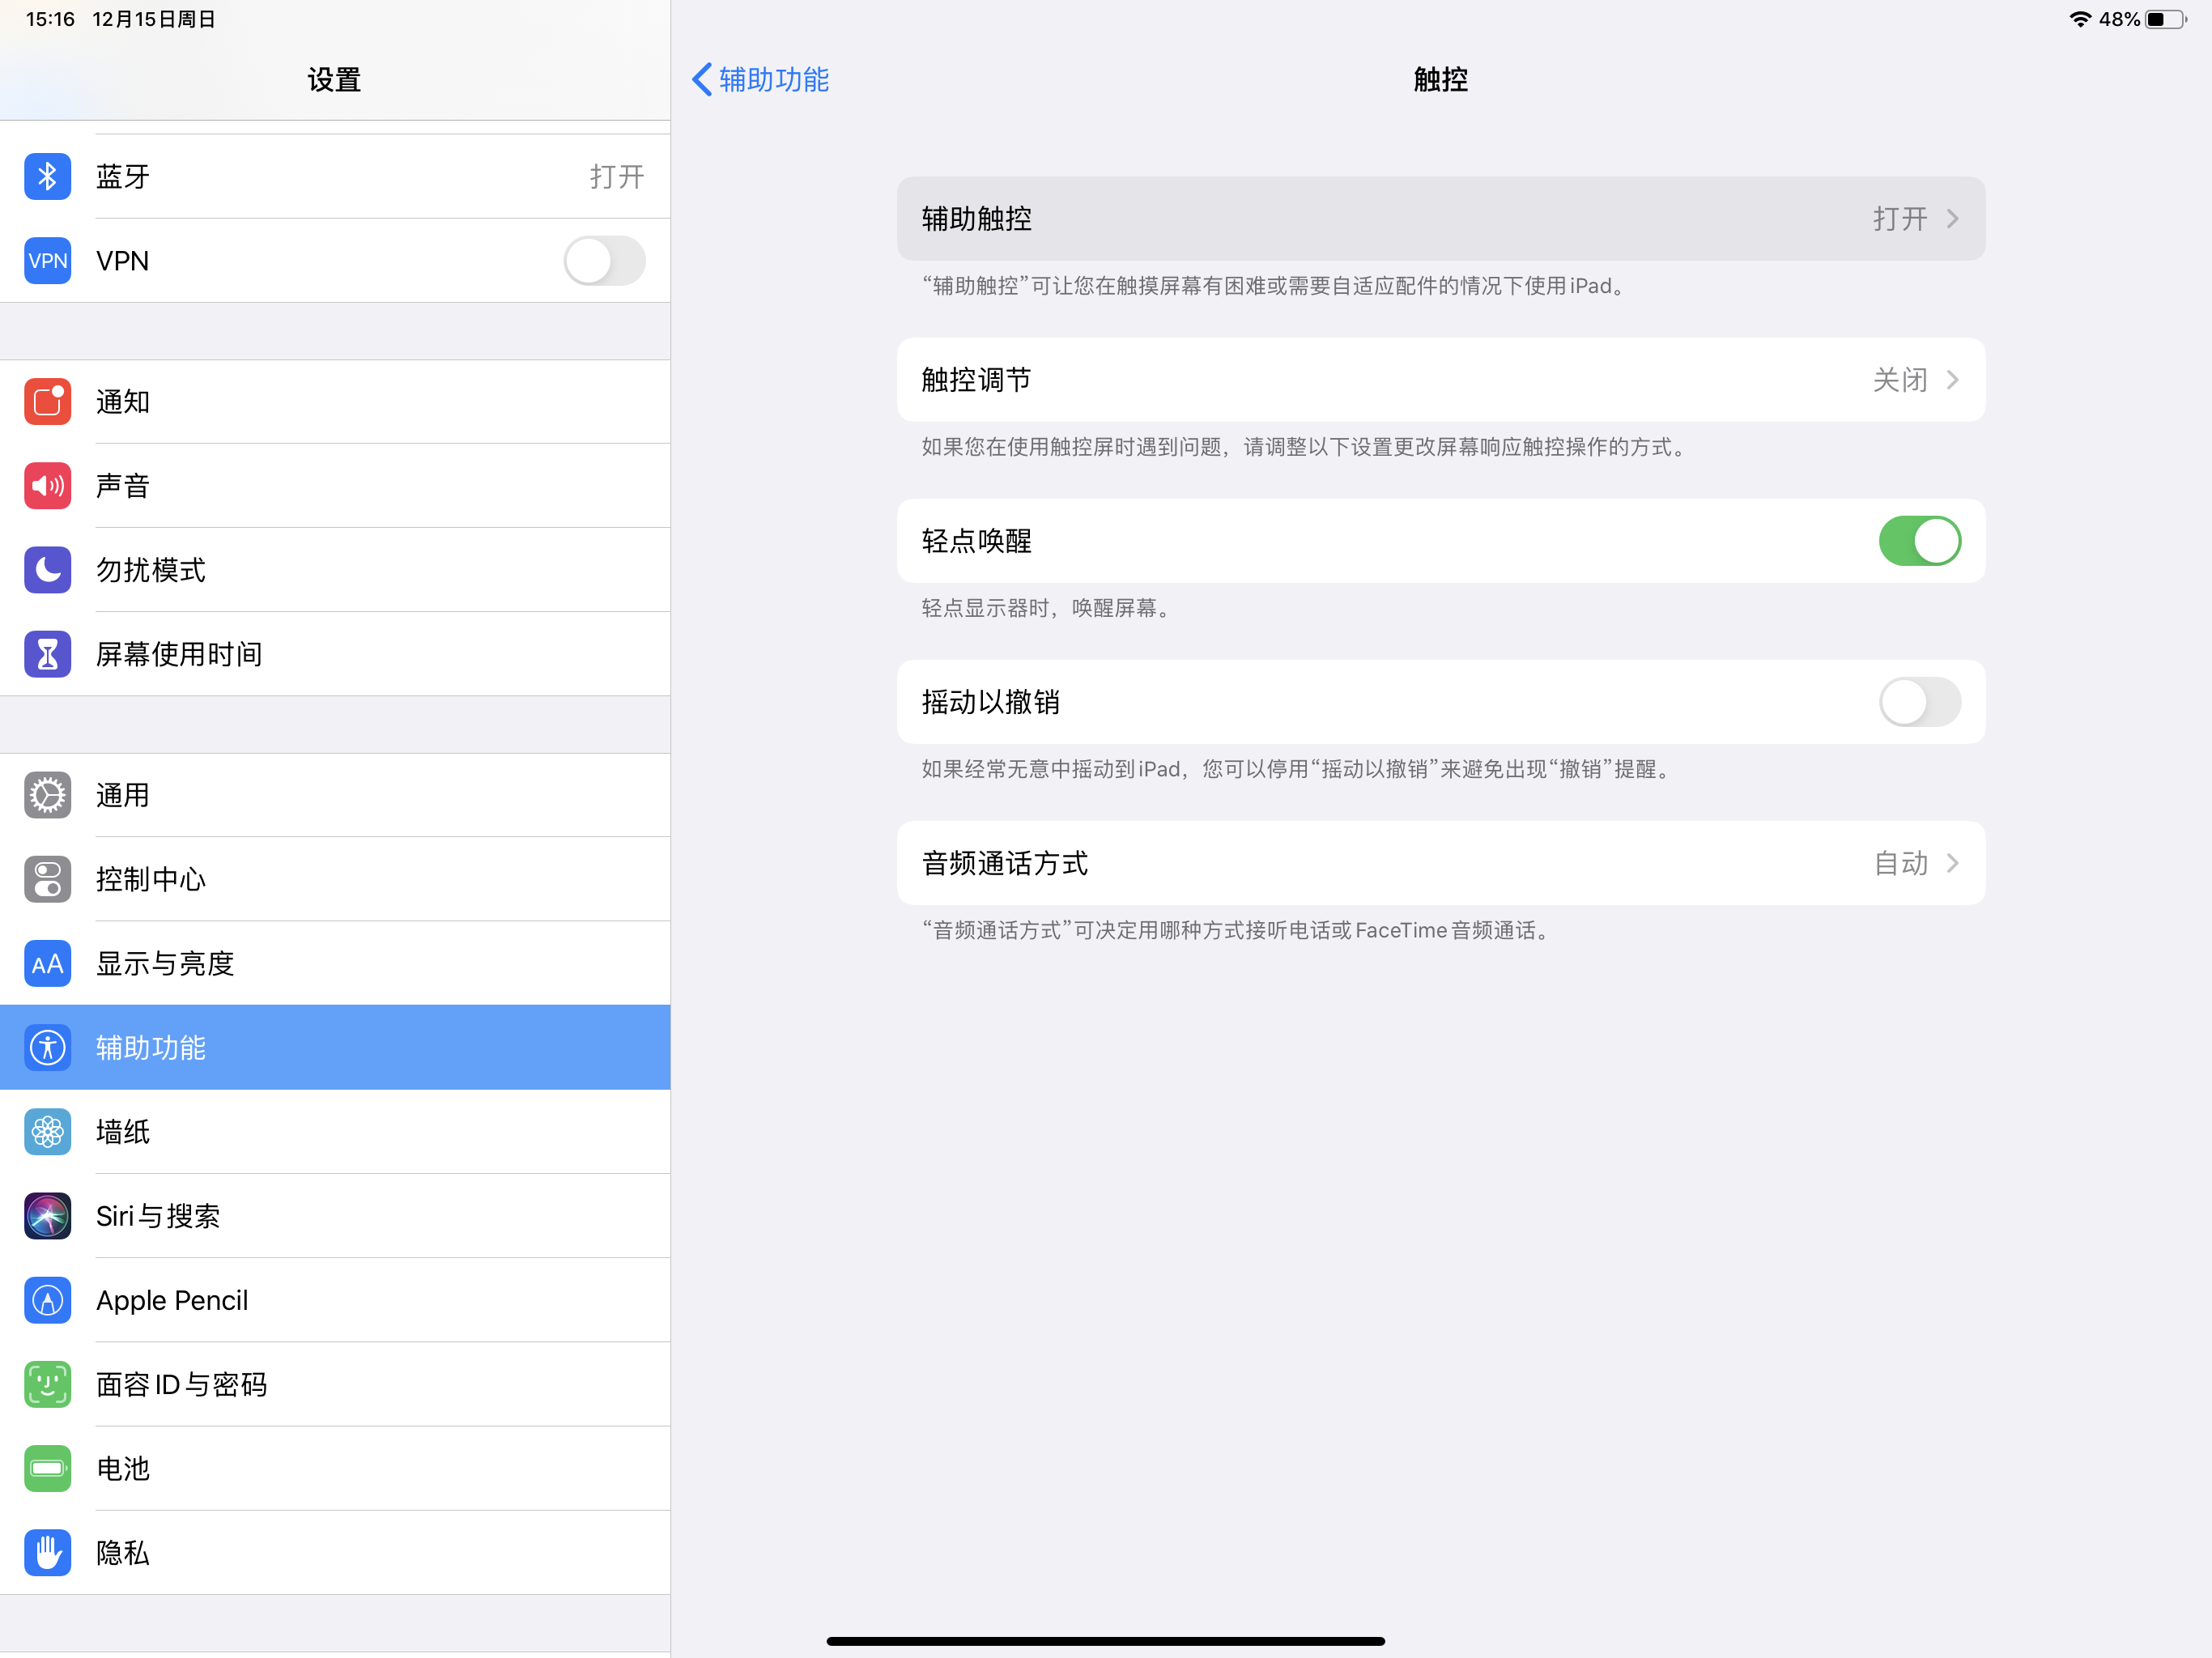The image size is (2212, 1658).
Task: Select the 勿扰模式 moon icon
Action: tap(47, 570)
